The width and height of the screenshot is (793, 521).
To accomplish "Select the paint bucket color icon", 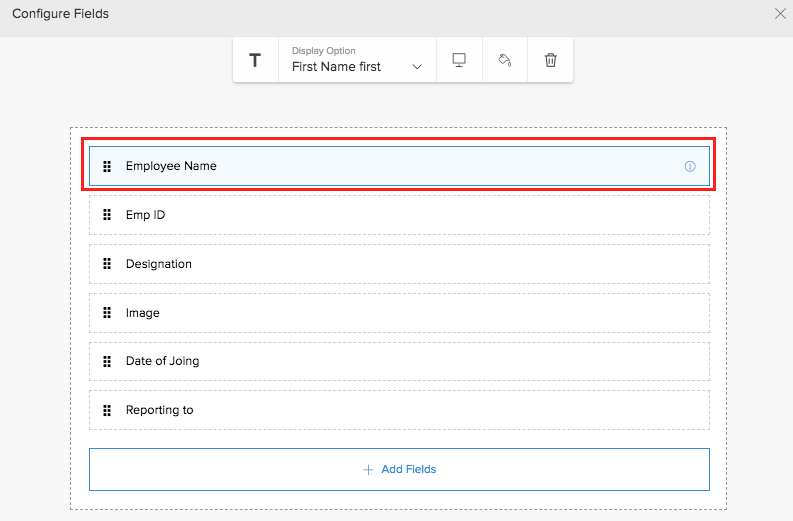I will pyautogui.click(x=505, y=60).
